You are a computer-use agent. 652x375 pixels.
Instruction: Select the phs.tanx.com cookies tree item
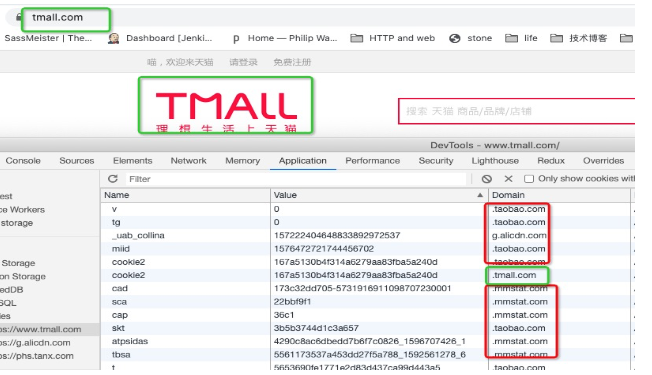click(x=37, y=356)
